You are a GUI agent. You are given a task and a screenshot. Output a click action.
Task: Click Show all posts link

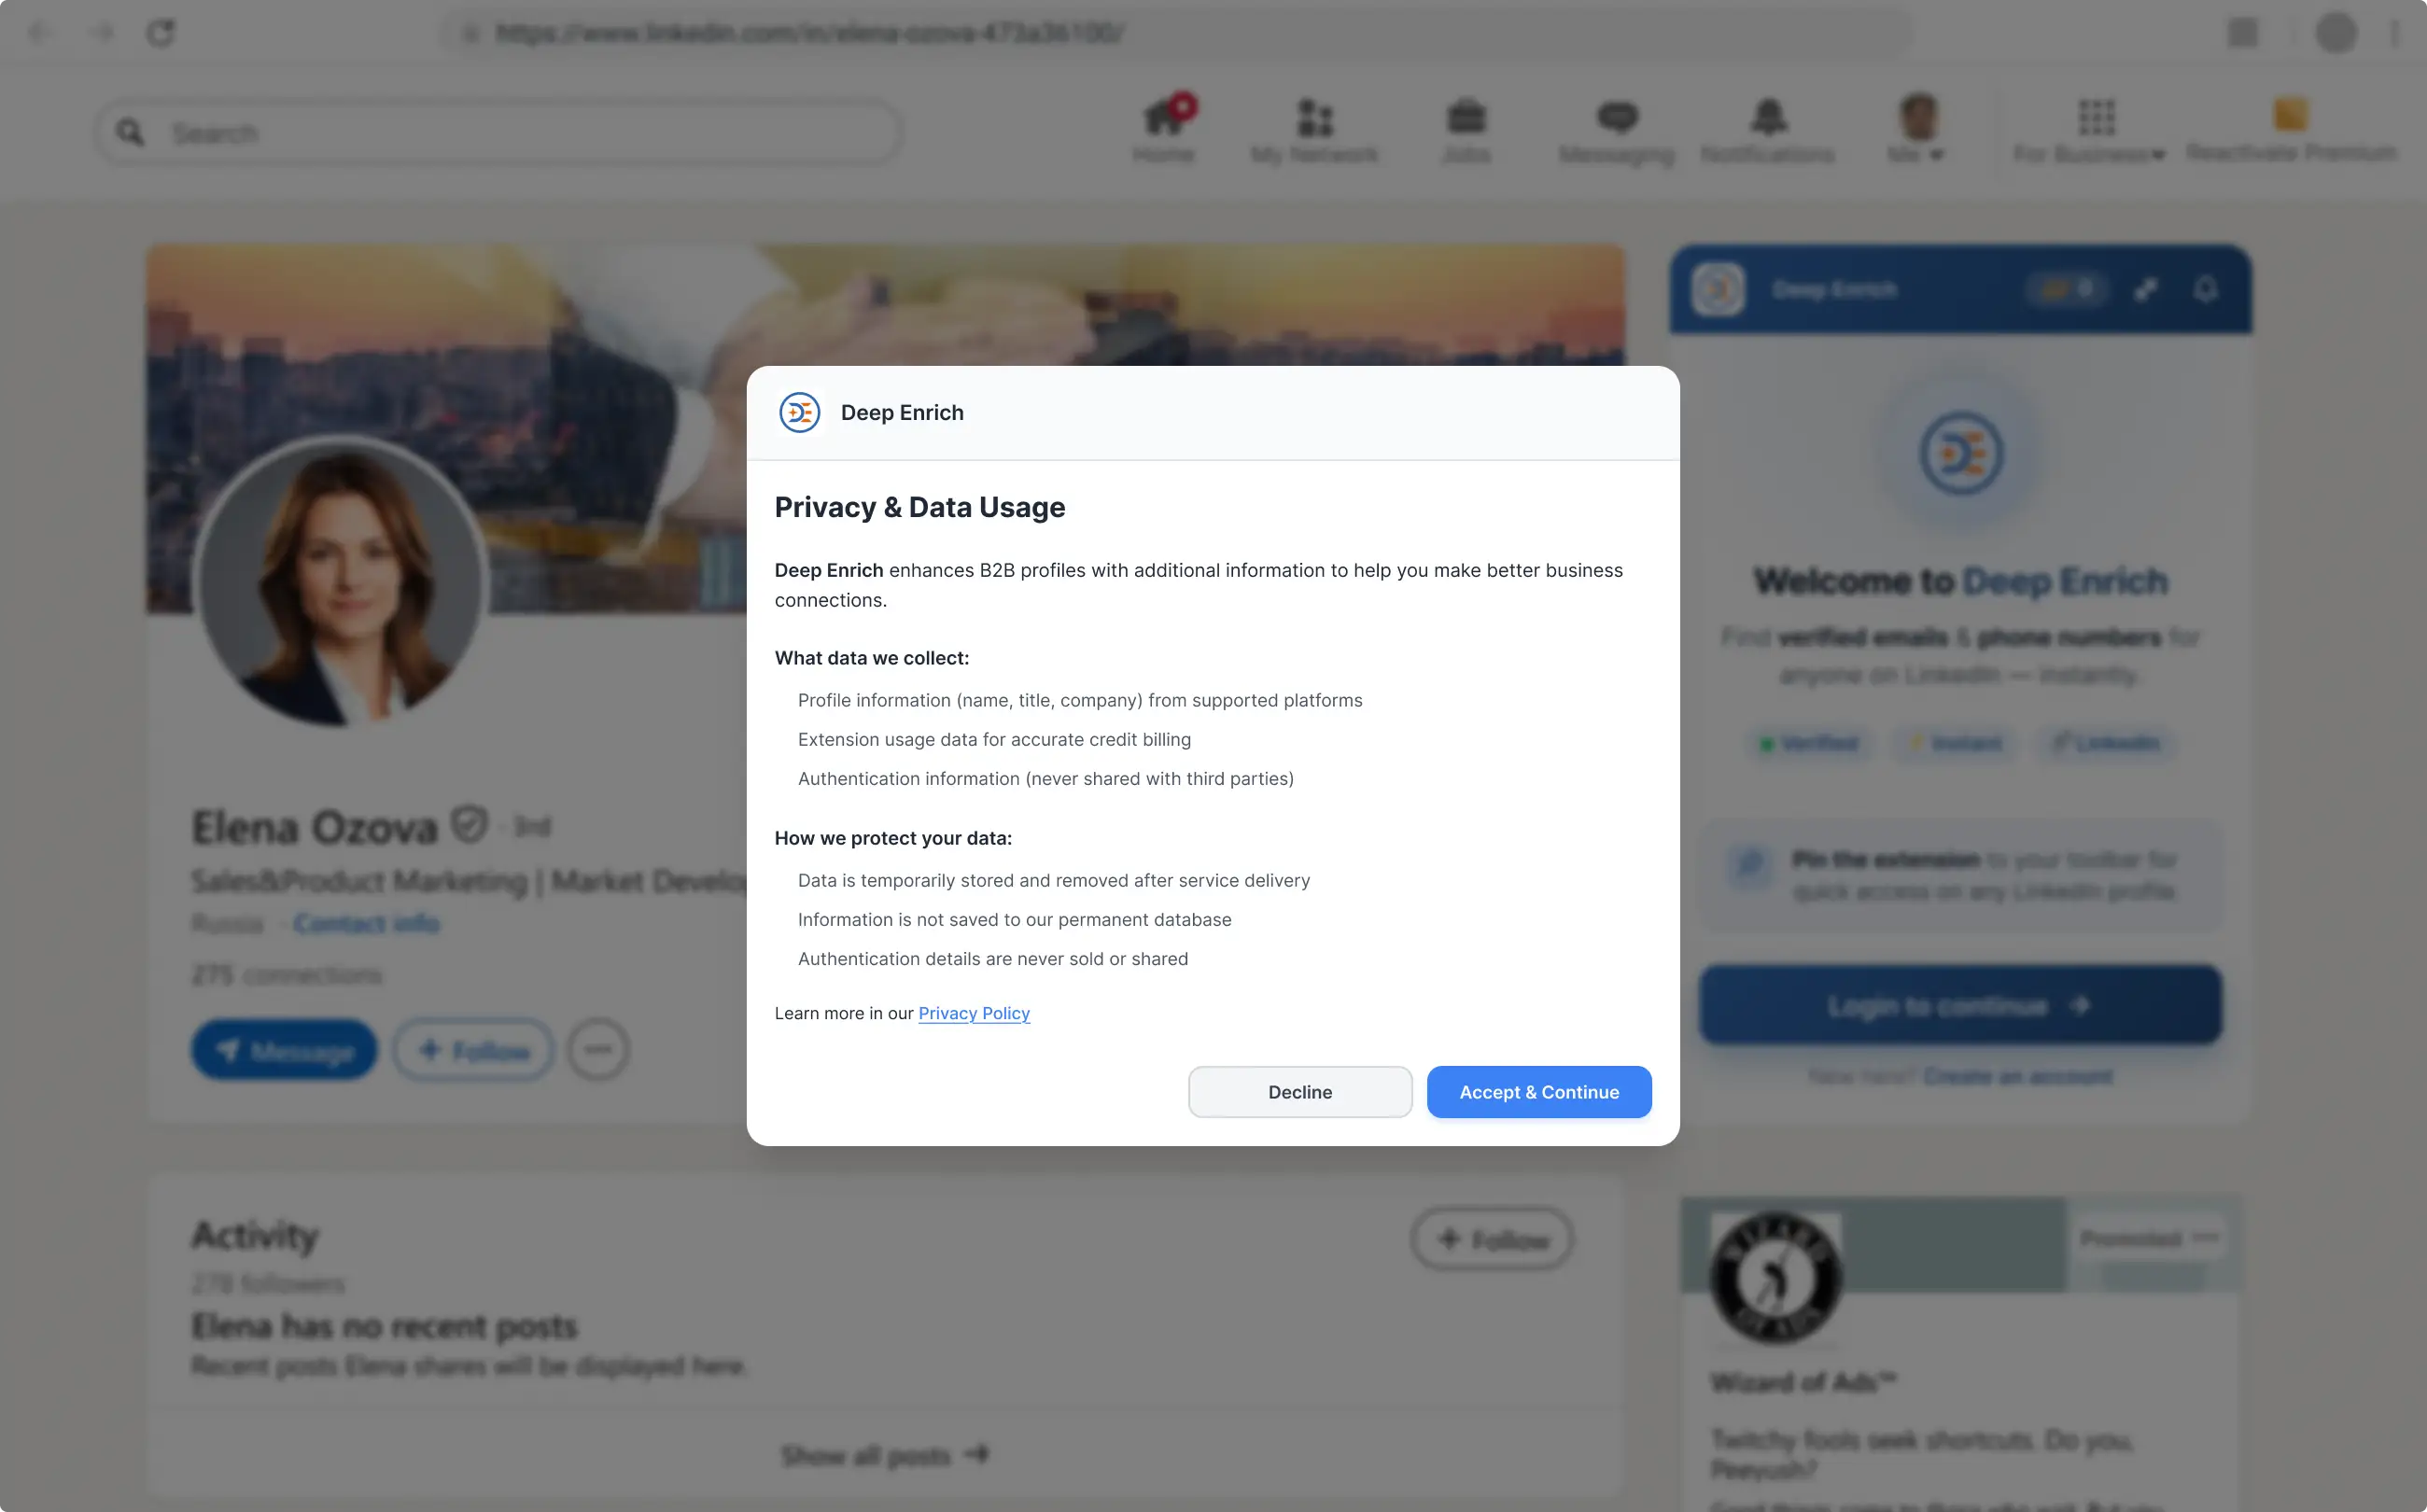(885, 1455)
